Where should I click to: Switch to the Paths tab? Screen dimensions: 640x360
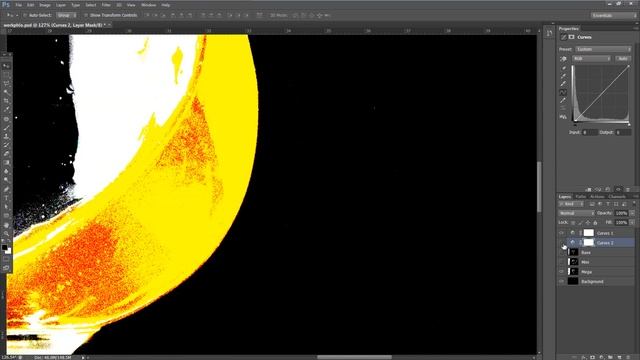coord(580,197)
